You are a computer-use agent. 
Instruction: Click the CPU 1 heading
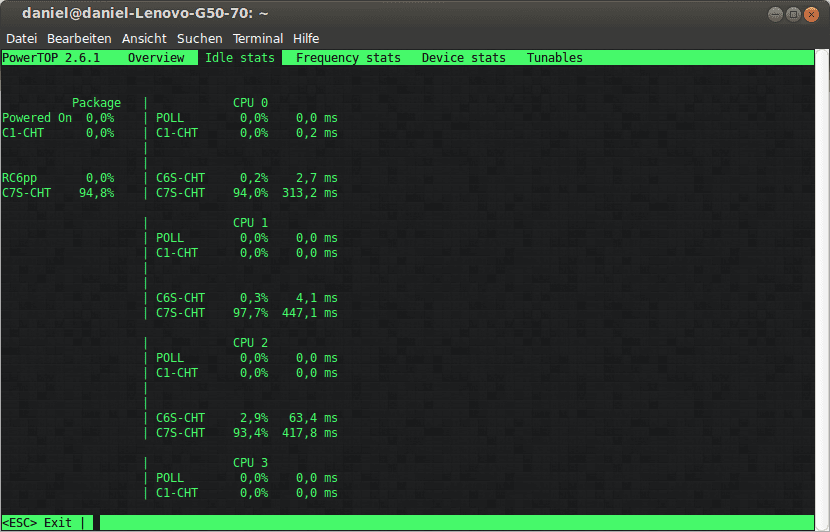pyautogui.click(x=250, y=223)
